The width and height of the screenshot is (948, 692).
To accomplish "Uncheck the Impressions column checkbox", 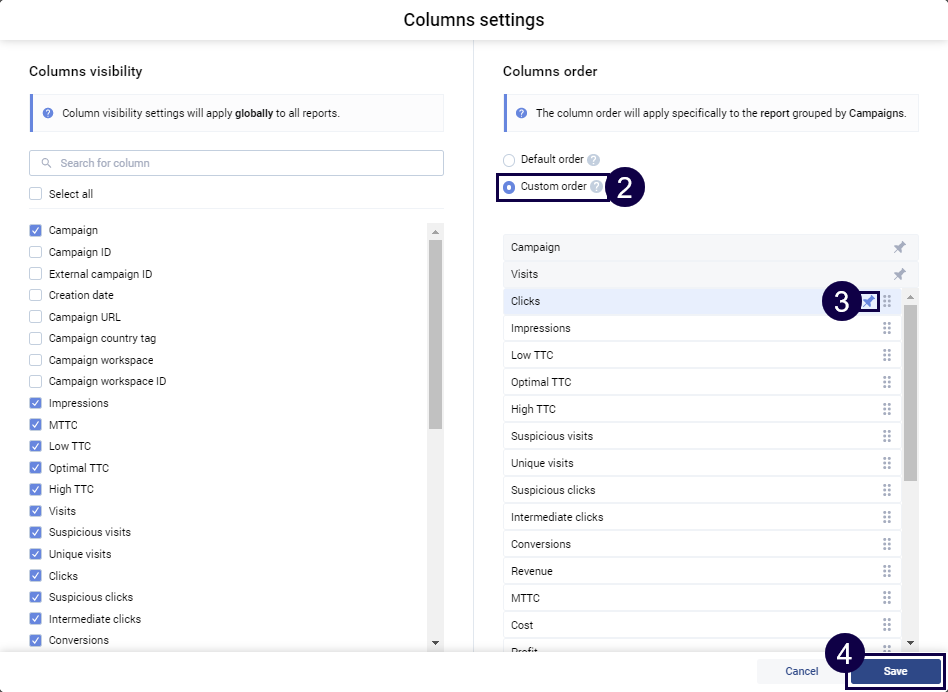I will (36, 403).
